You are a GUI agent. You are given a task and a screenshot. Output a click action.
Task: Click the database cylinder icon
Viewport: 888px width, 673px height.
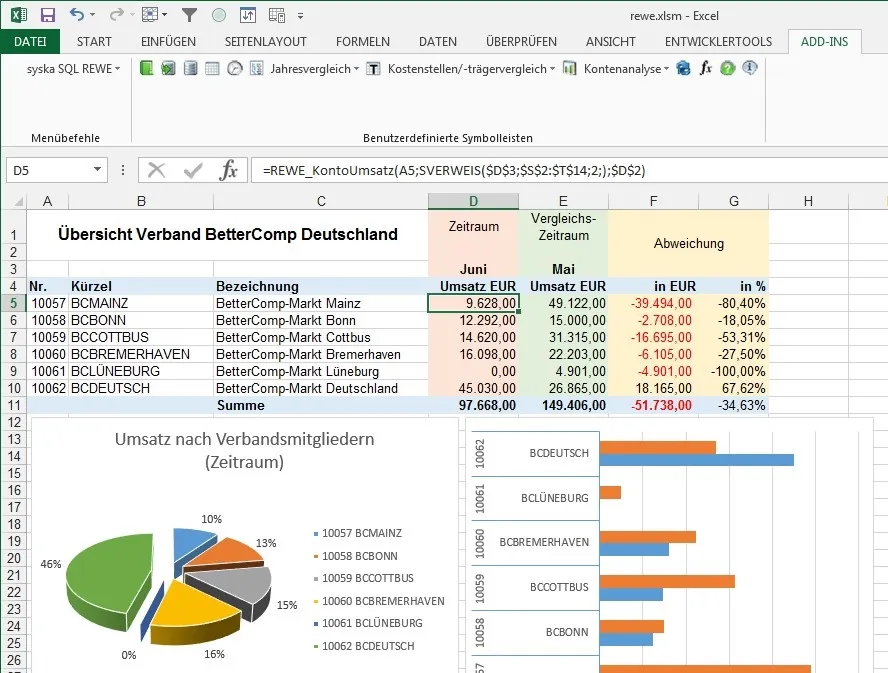[x=190, y=69]
